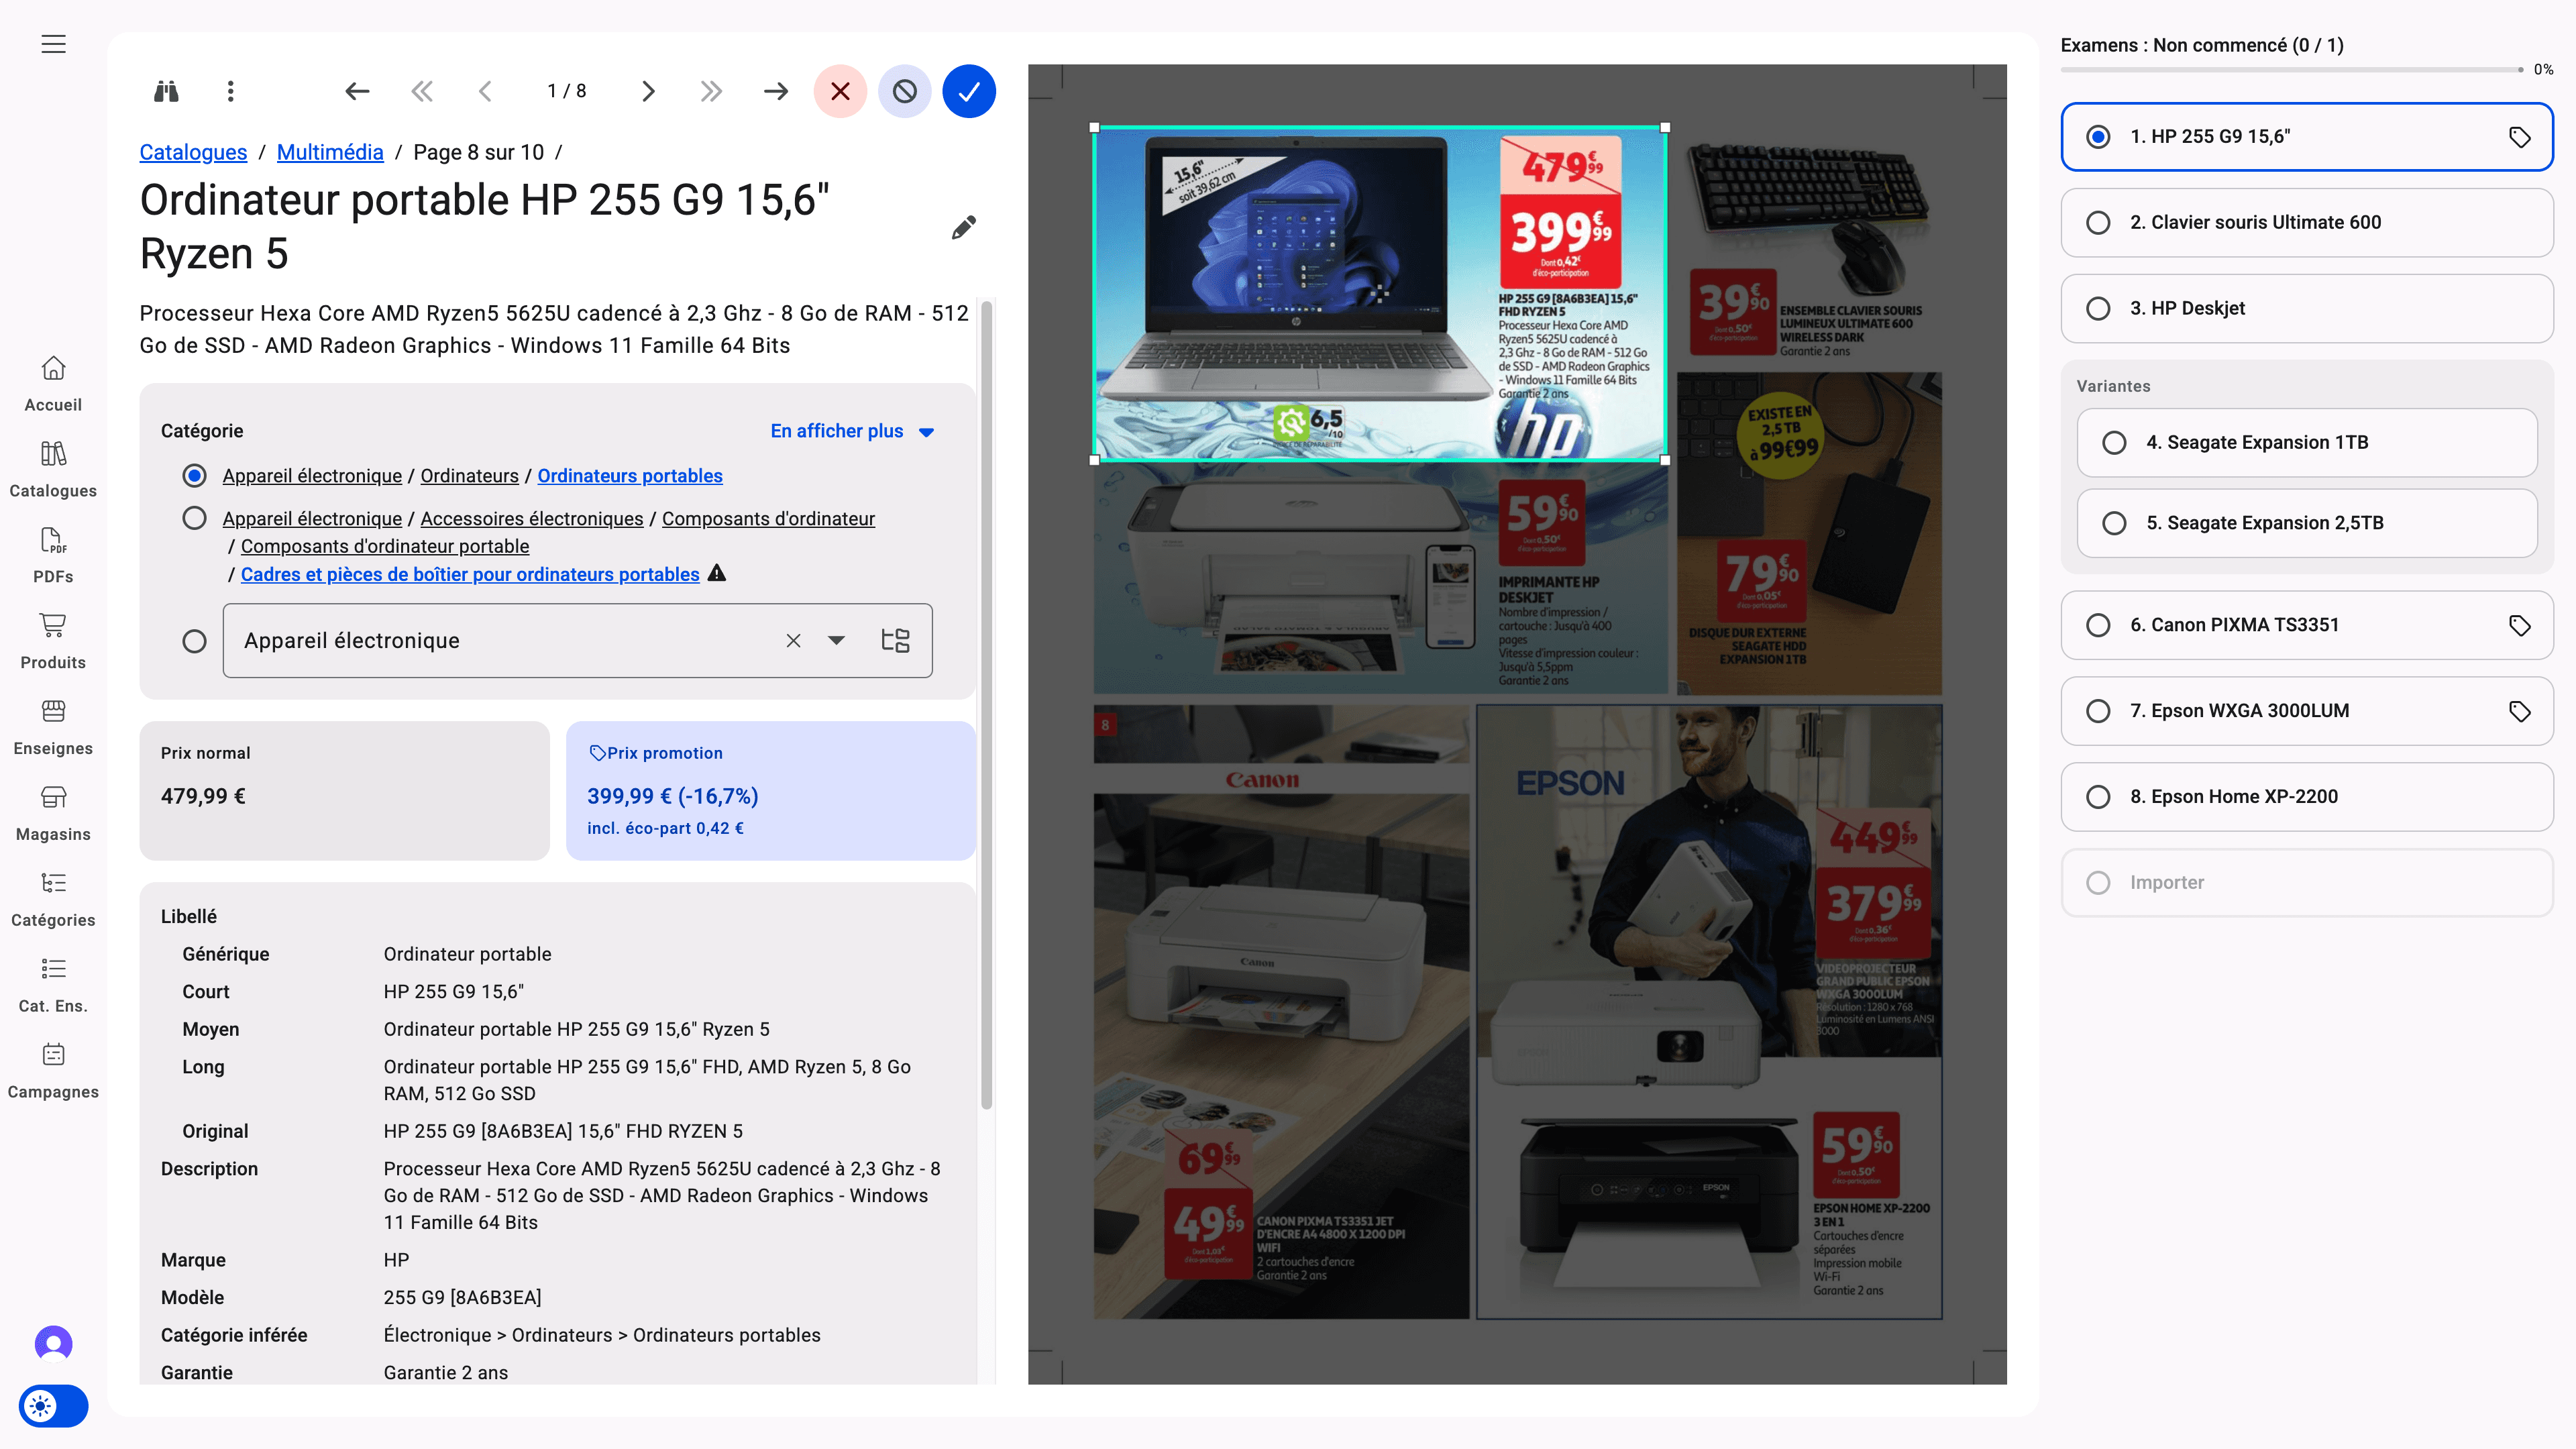Expand En afficher plus dropdown
This screenshot has width=2576, height=1449.
(x=852, y=431)
